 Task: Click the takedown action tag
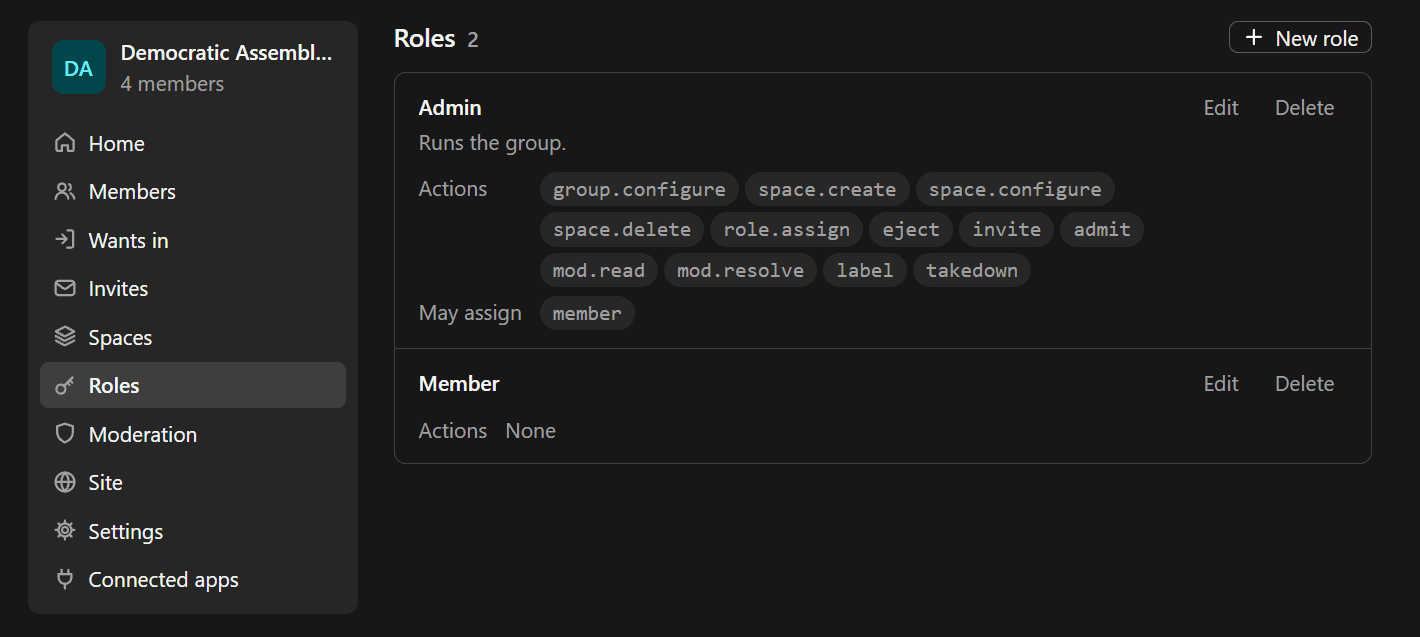tap(972, 270)
